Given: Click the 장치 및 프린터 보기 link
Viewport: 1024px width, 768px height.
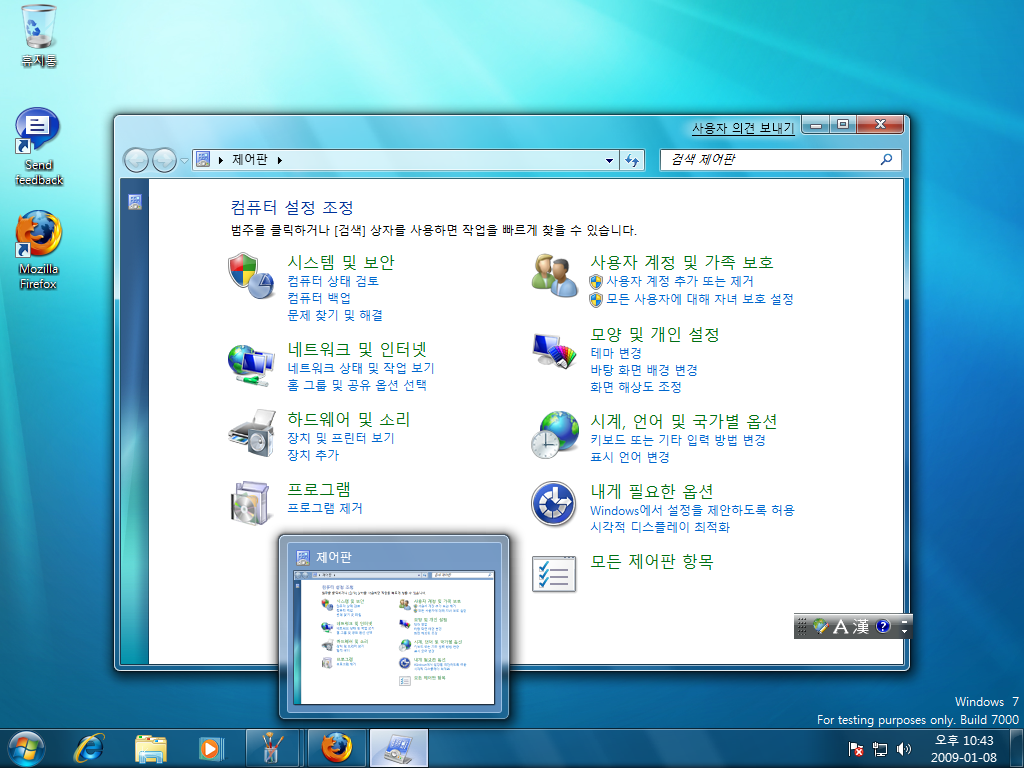Looking at the screenshot, I should pos(341,438).
